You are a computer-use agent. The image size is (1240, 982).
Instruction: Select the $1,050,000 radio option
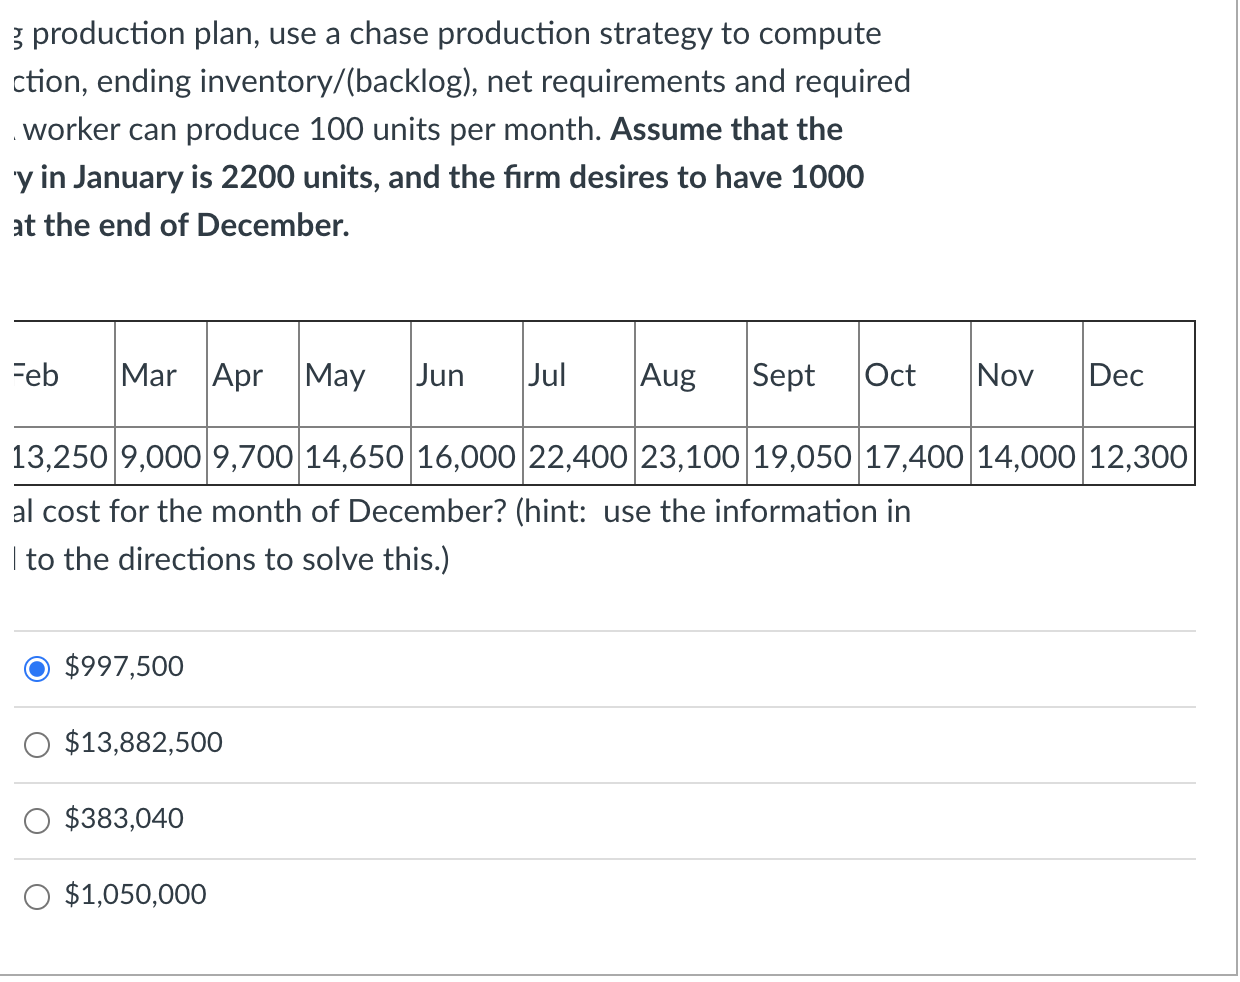pos(37,896)
